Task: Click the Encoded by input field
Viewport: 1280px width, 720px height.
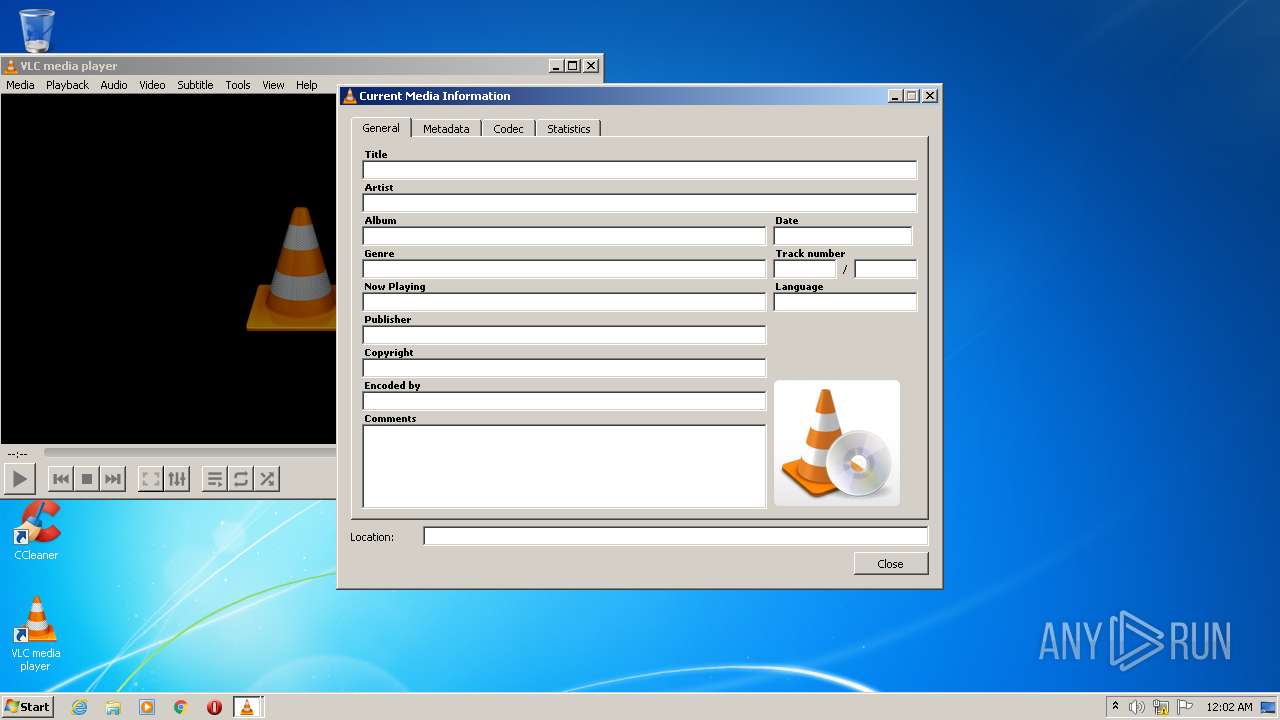Action: (x=564, y=401)
